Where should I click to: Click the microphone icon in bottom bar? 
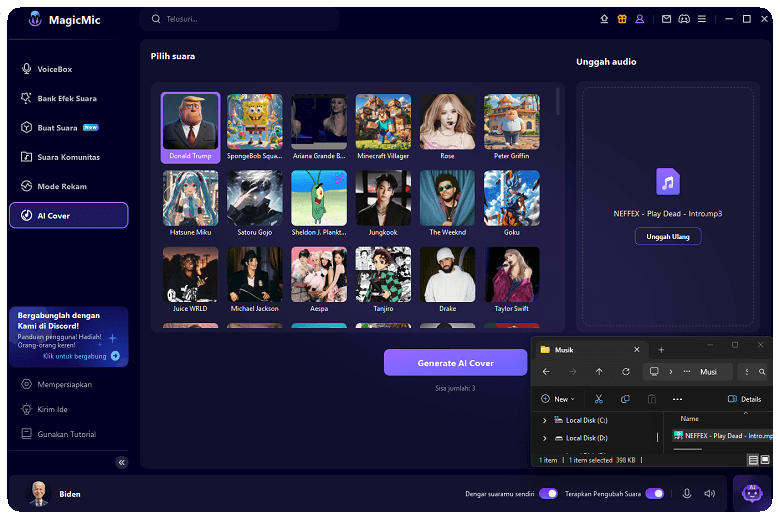(x=686, y=494)
